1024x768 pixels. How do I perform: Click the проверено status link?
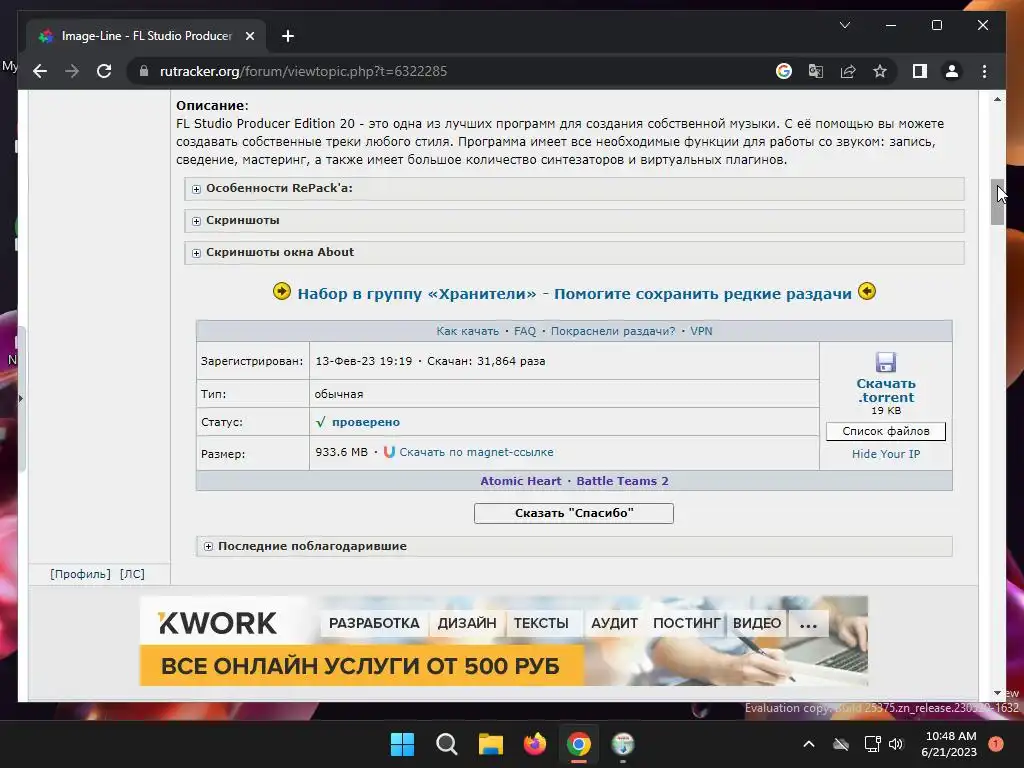point(366,422)
